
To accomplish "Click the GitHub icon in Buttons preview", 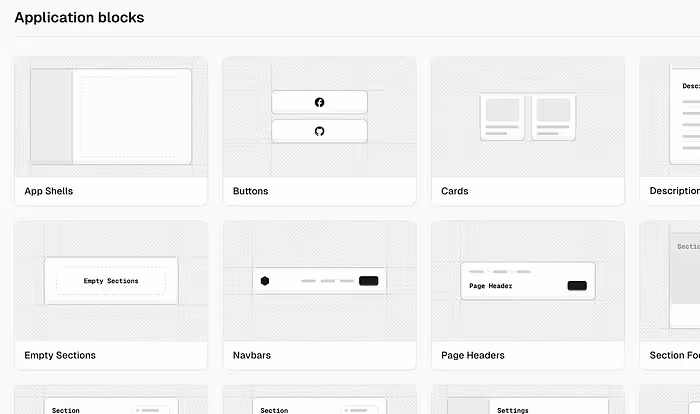I will coord(319,131).
